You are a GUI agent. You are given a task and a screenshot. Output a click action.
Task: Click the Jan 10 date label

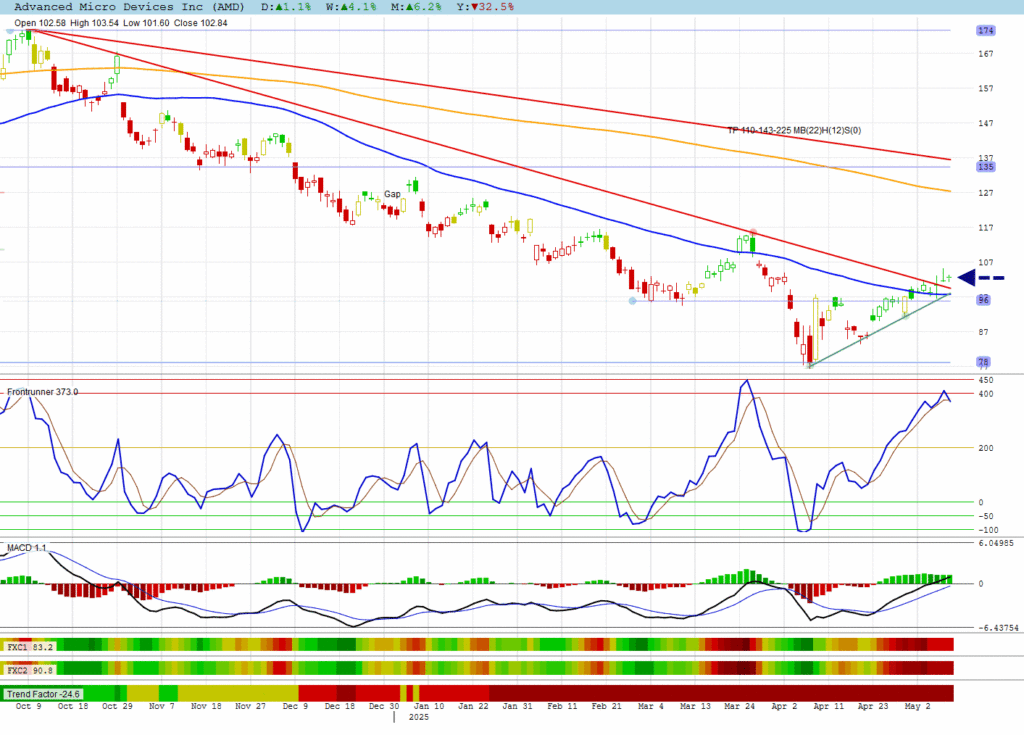[428, 706]
